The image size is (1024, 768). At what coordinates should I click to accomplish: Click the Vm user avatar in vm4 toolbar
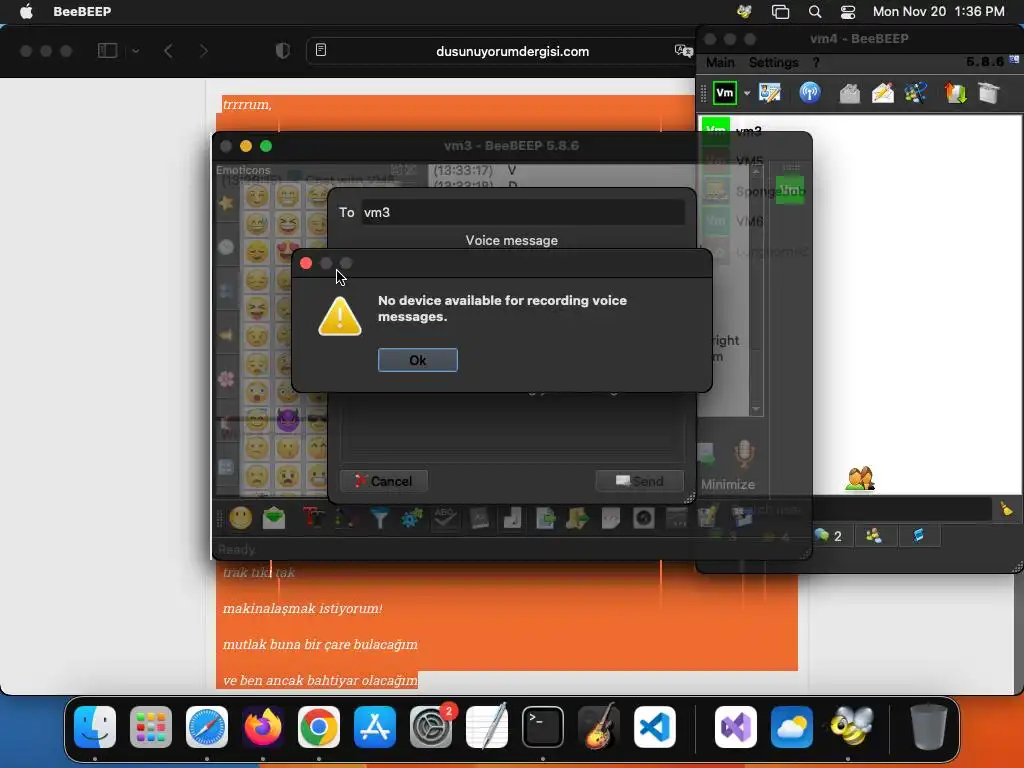click(725, 93)
